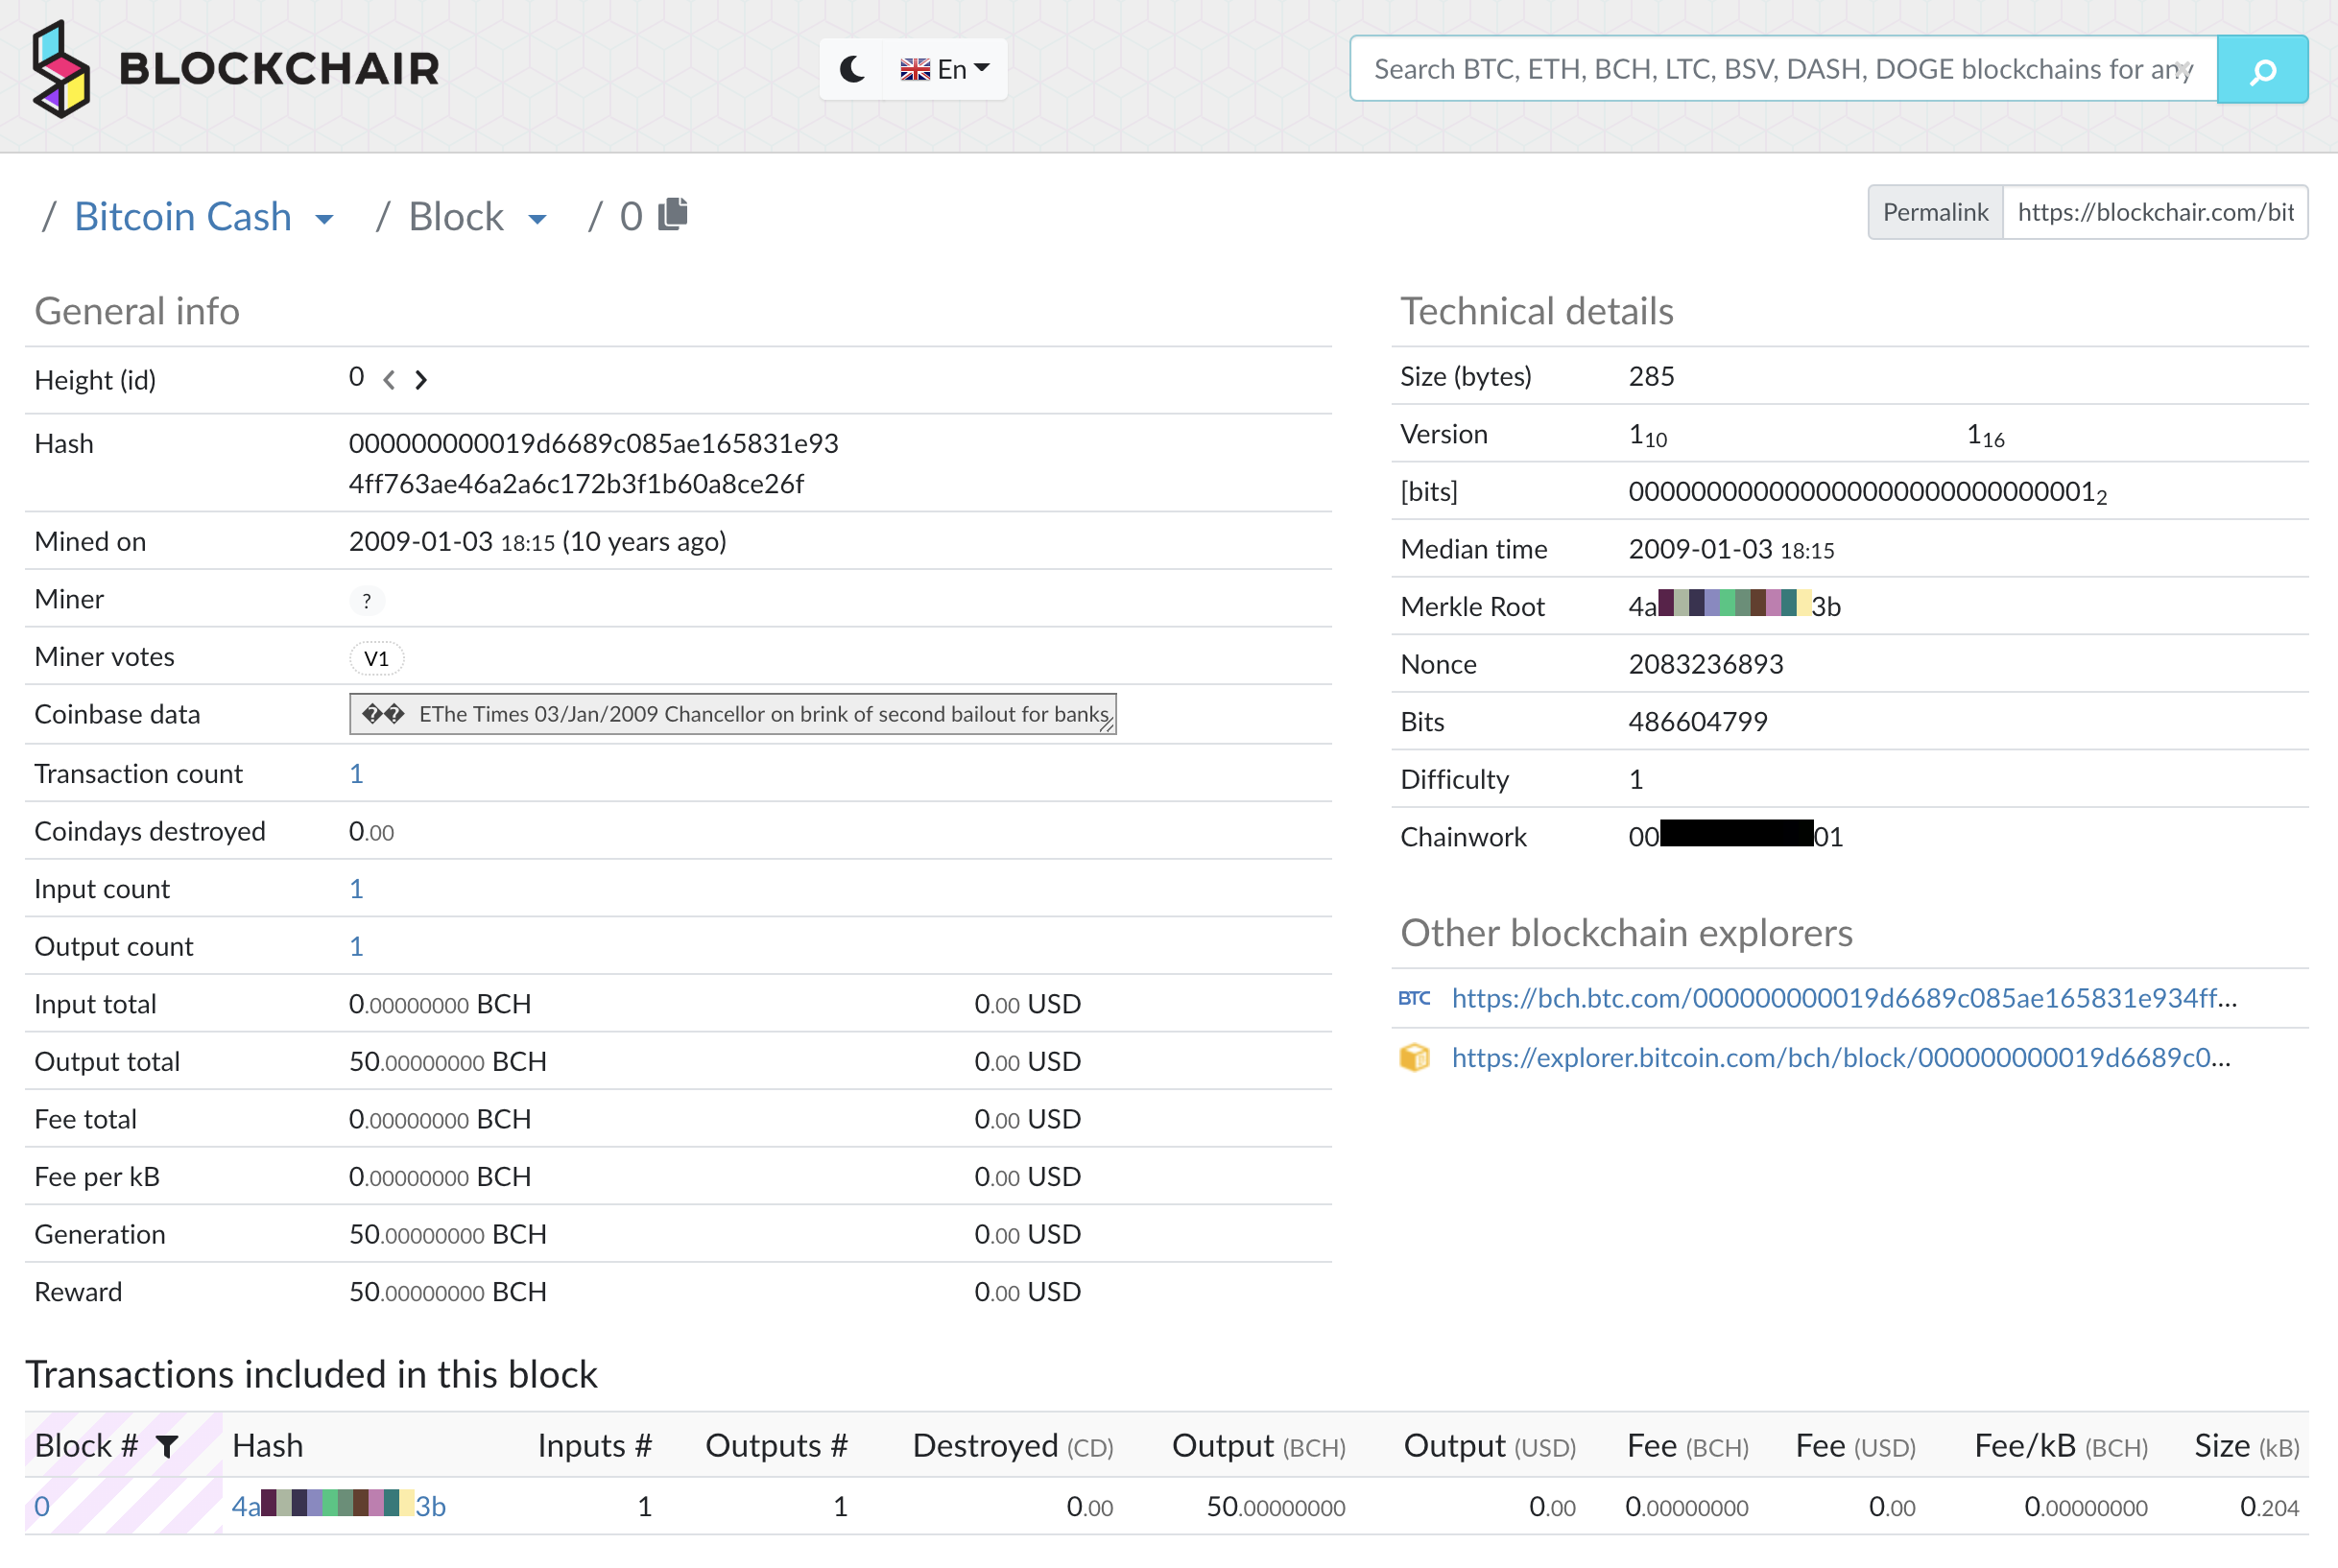Open the En language dropdown
Image resolution: width=2338 pixels, height=1568 pixels.
coord(945,69)
